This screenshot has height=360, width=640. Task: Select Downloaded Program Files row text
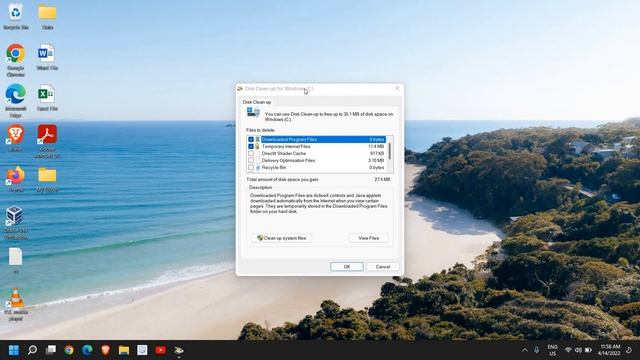click(289, 140)
